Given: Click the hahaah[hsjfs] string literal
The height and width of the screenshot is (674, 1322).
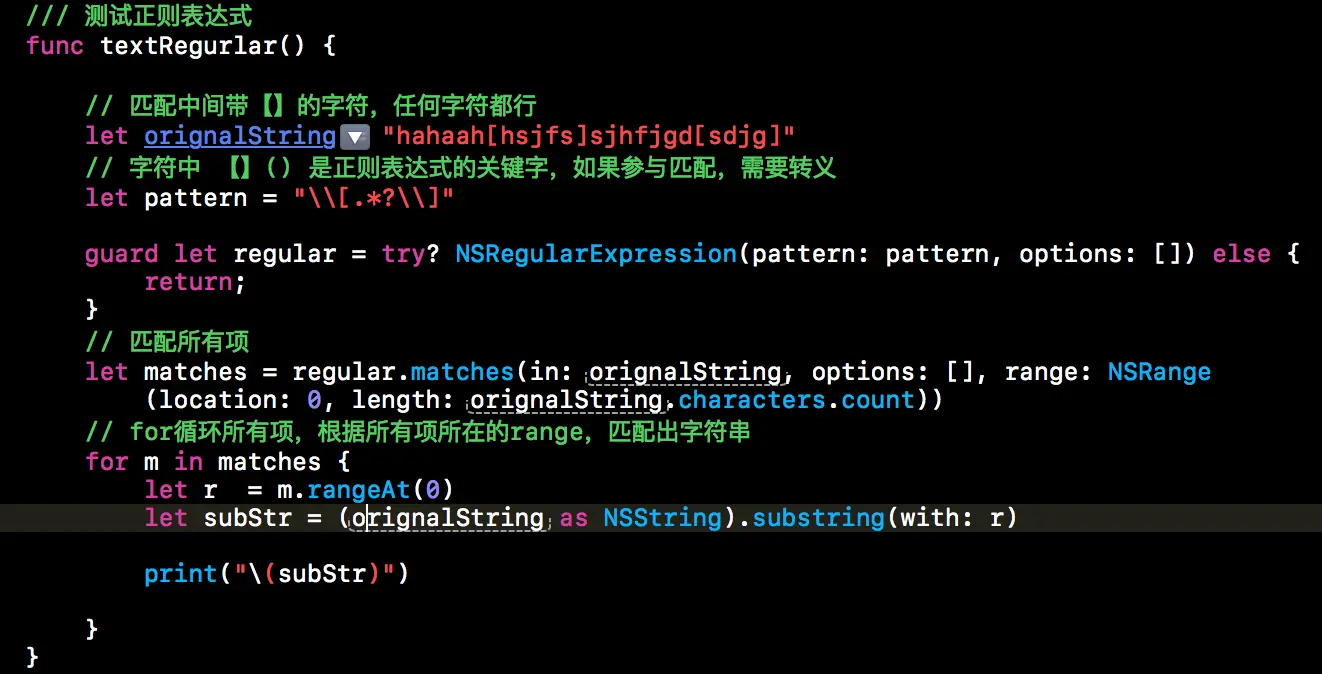Looking at the screenshot, I should 588,136.
